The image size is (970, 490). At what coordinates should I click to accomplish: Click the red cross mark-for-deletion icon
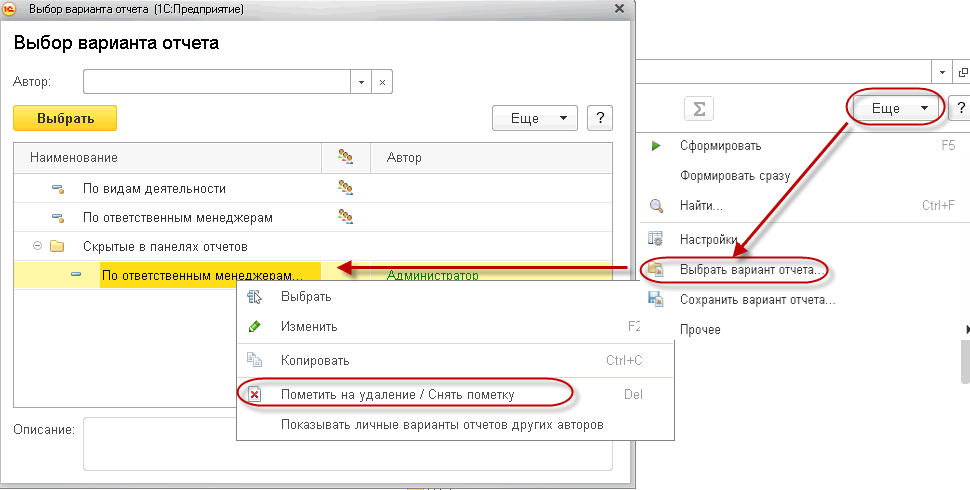tap(254, 394)
